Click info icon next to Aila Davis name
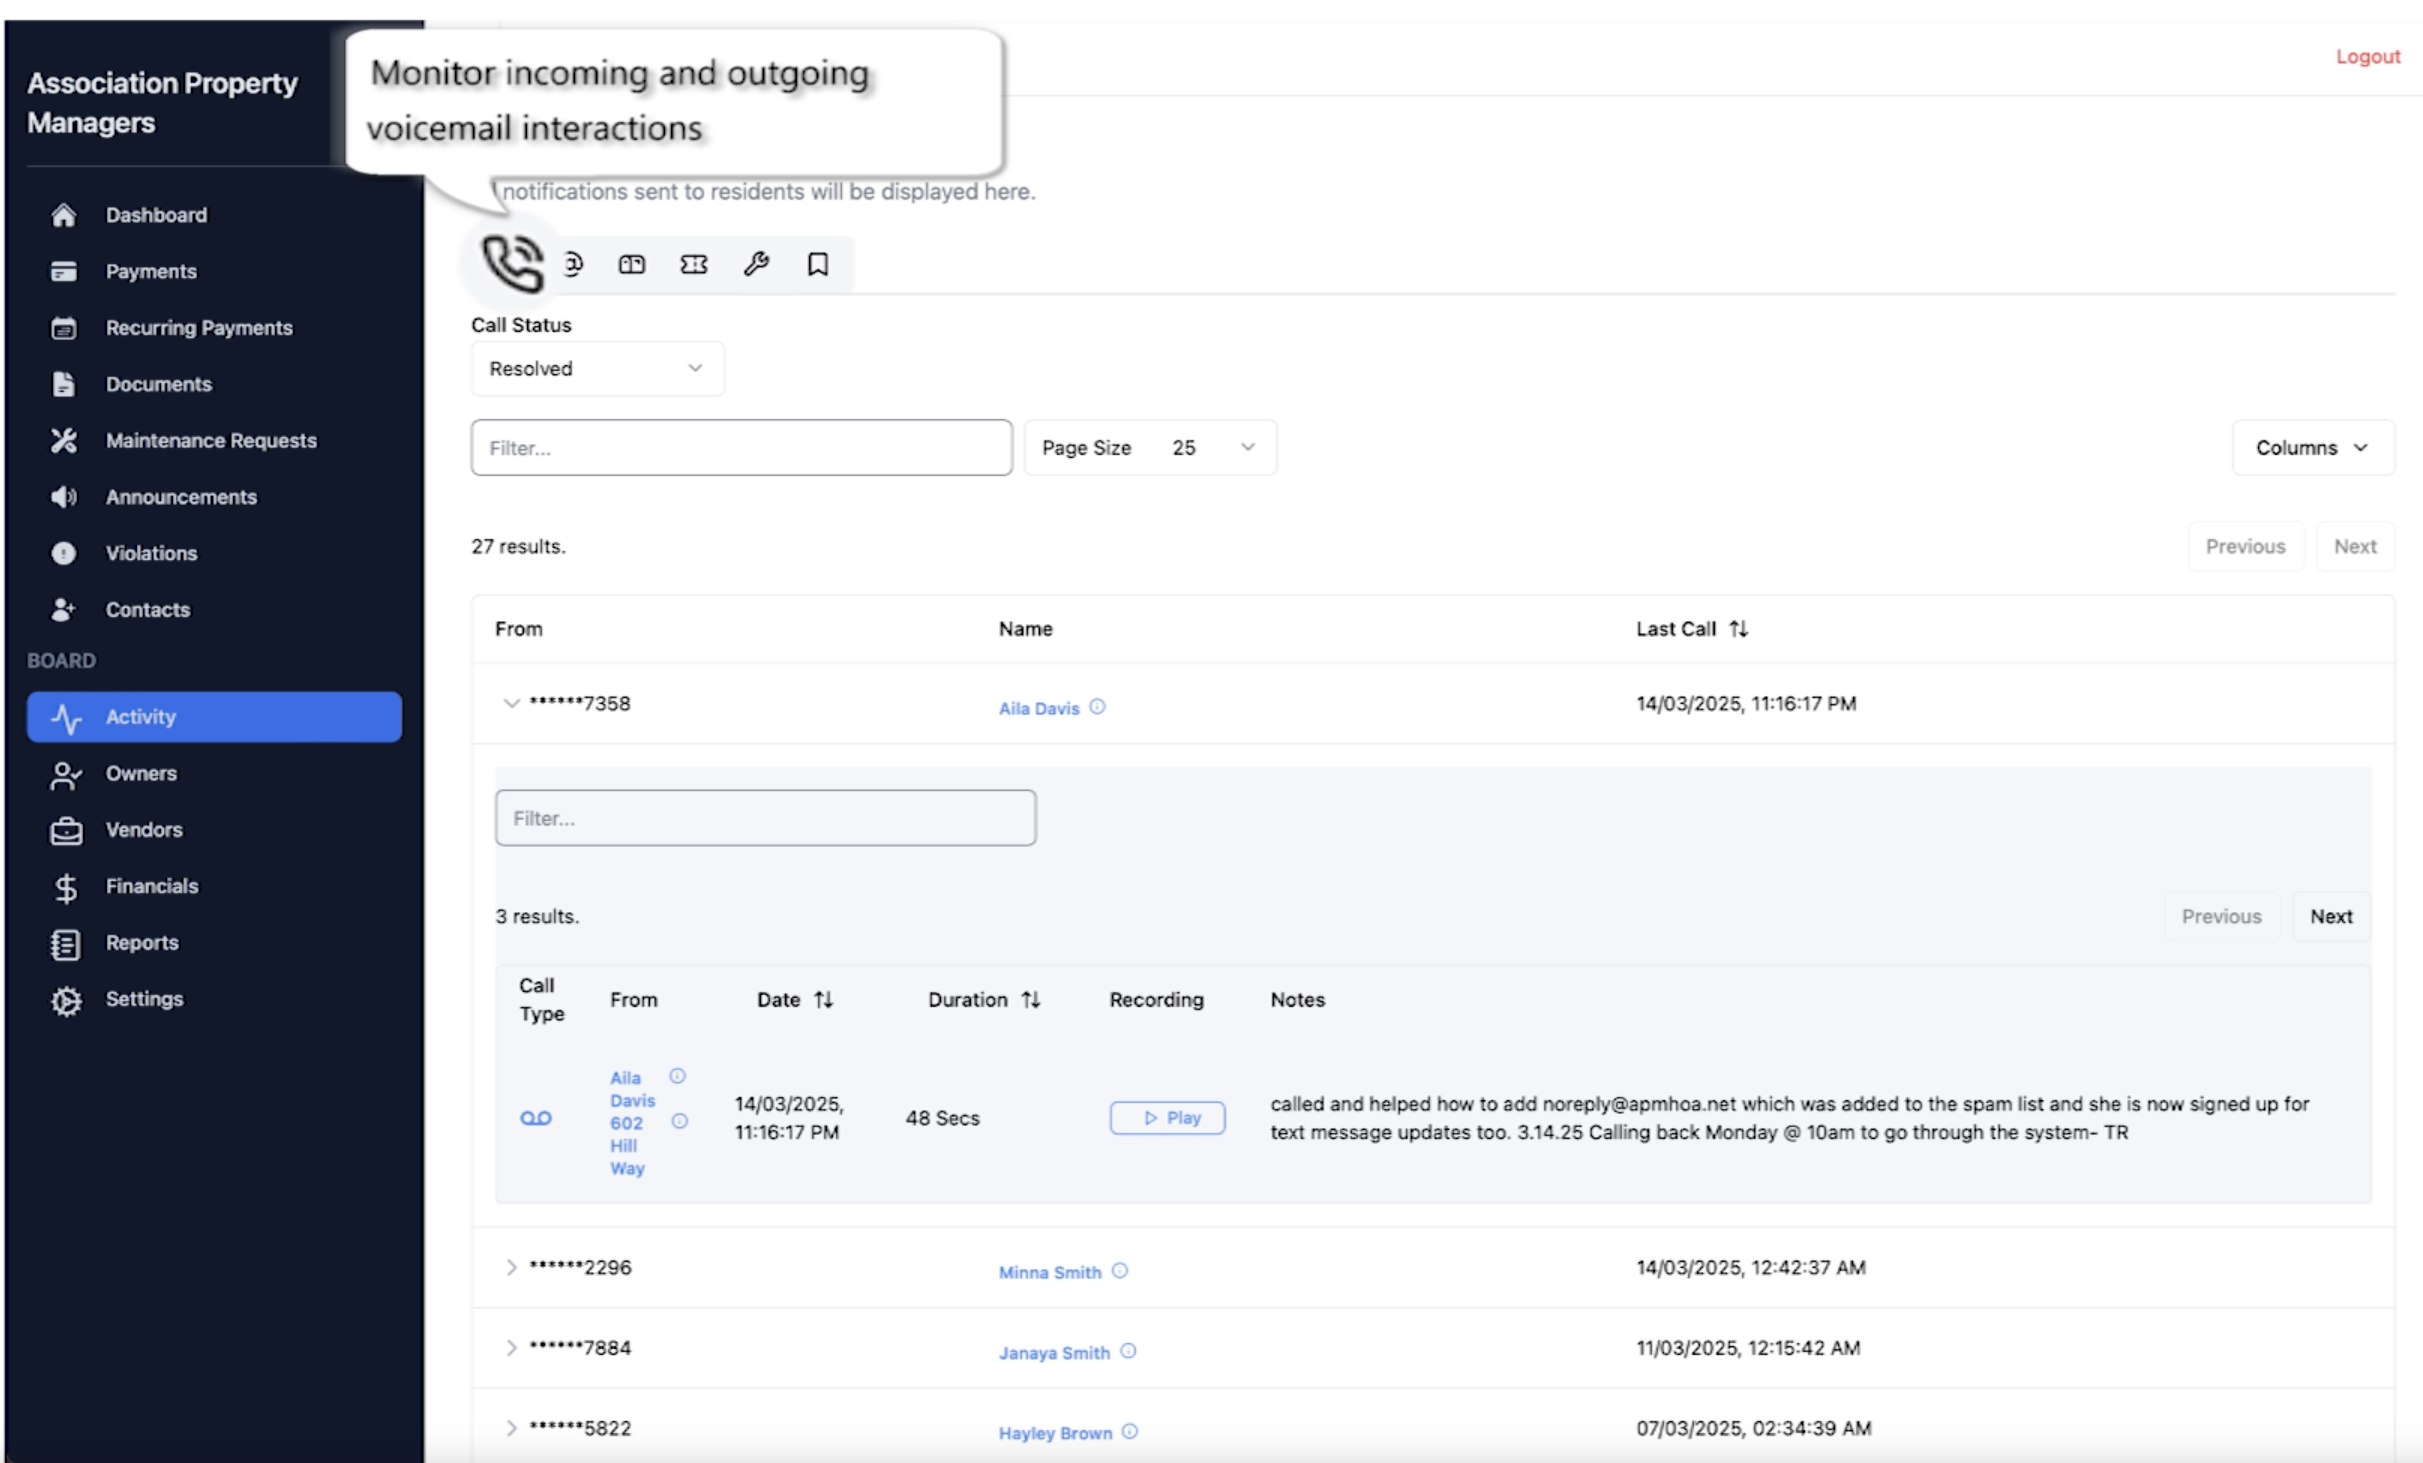The height and width of the screenshot is (1463, 2423). click(1097, 707)
